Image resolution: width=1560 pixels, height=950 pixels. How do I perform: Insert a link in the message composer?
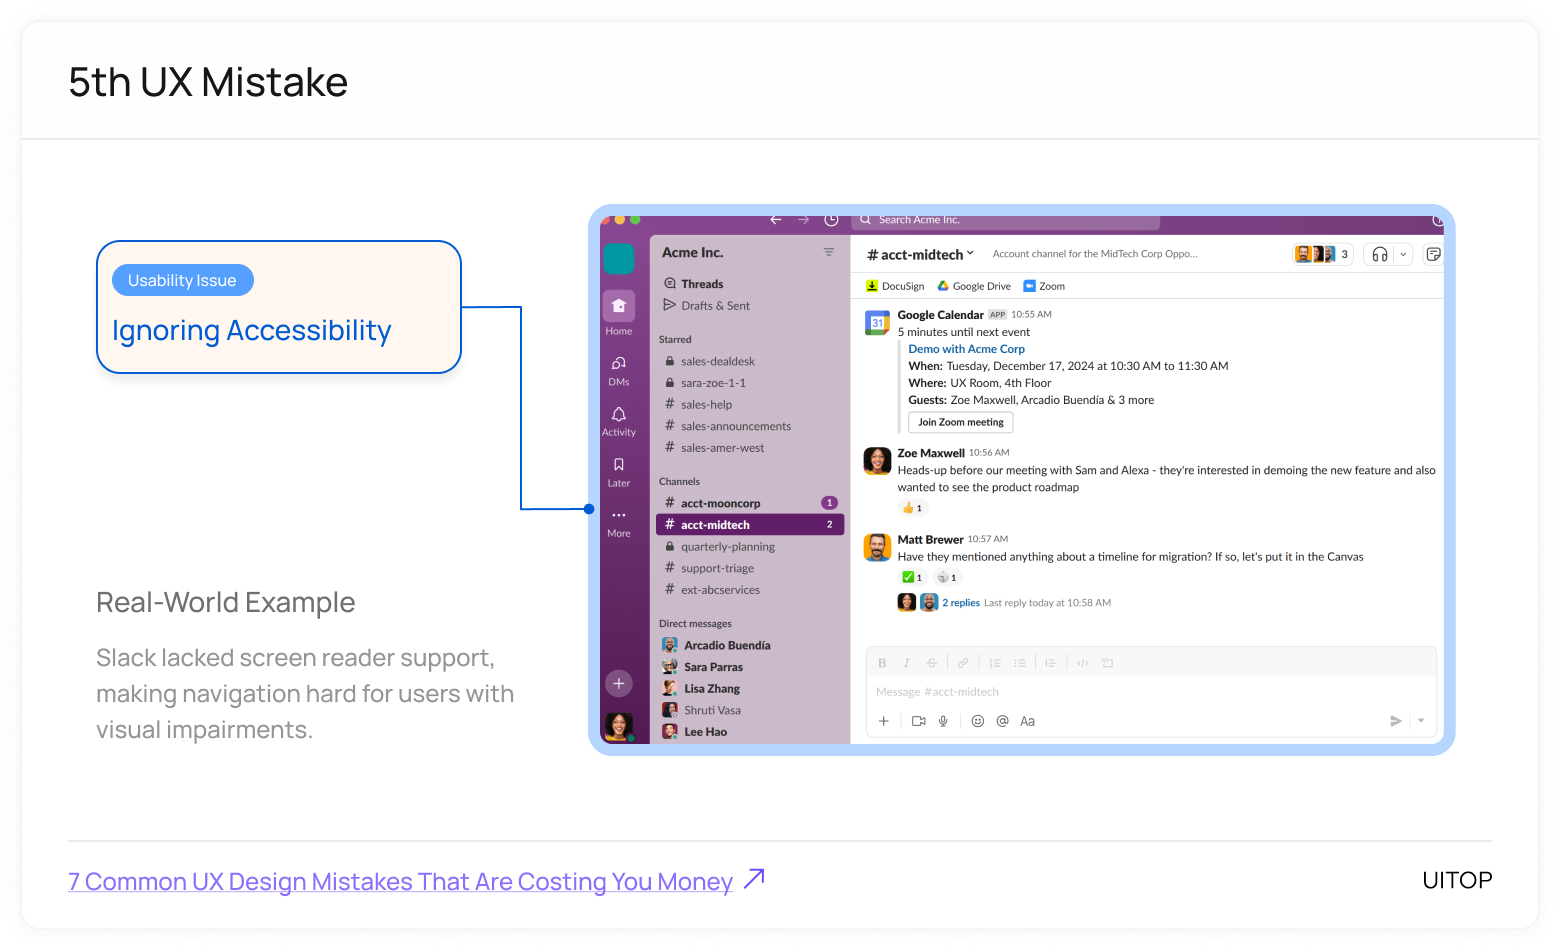pyautogui.click(x=963, y=663)
